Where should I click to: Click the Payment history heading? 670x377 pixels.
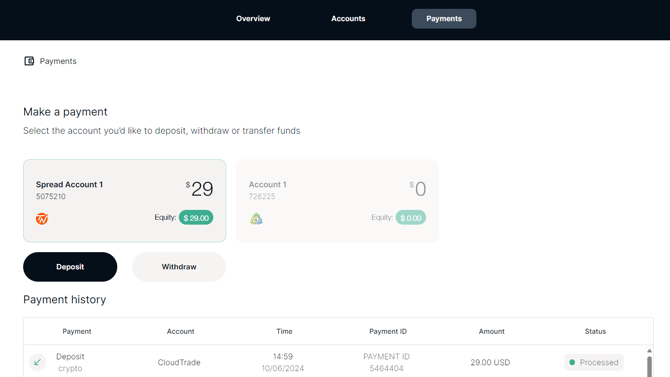click(x=65, y=300)
